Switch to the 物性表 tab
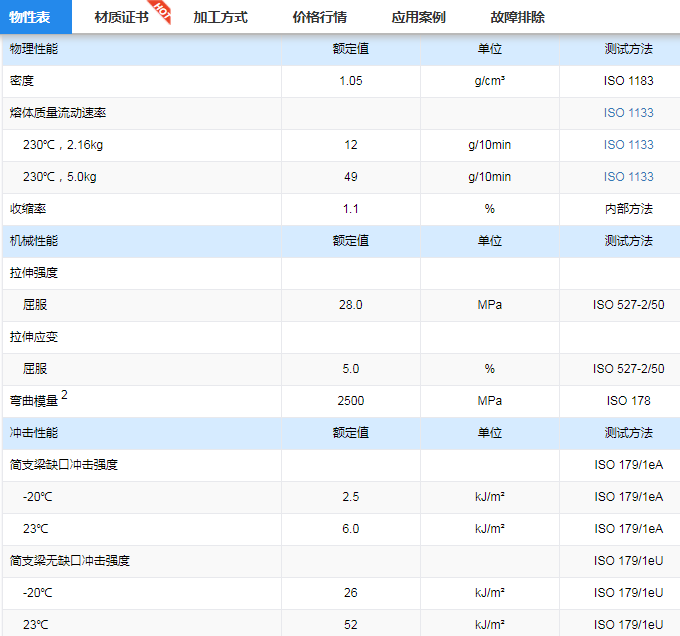 [30, 17]
